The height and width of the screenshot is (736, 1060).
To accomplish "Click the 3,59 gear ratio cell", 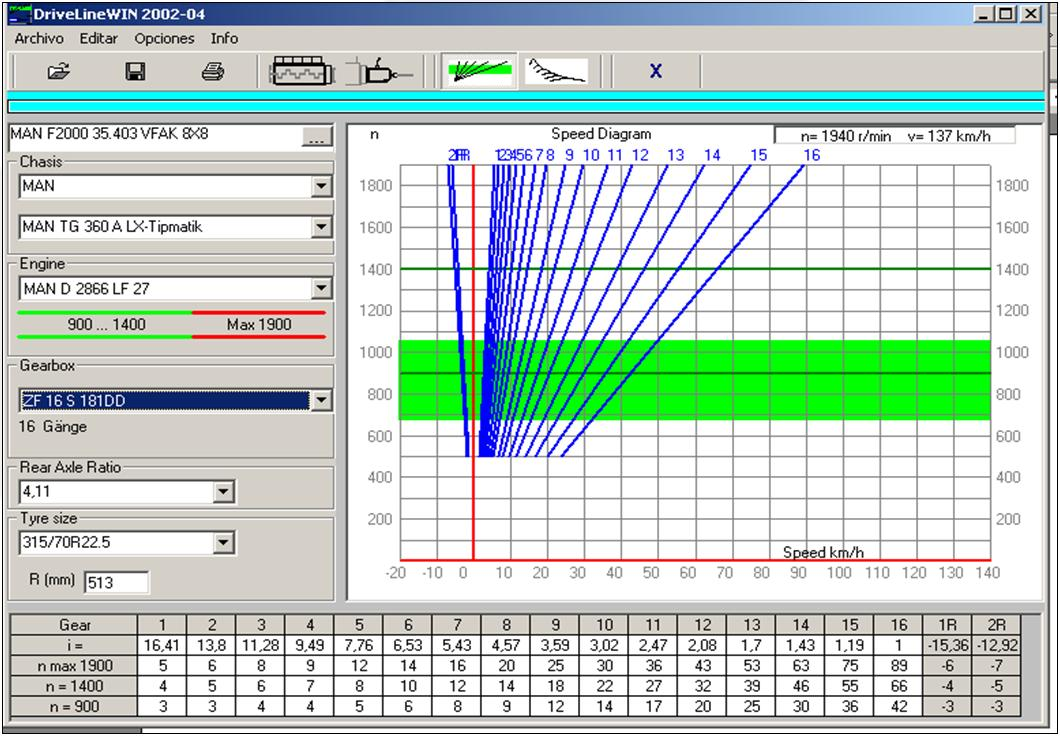I will 556,645.
